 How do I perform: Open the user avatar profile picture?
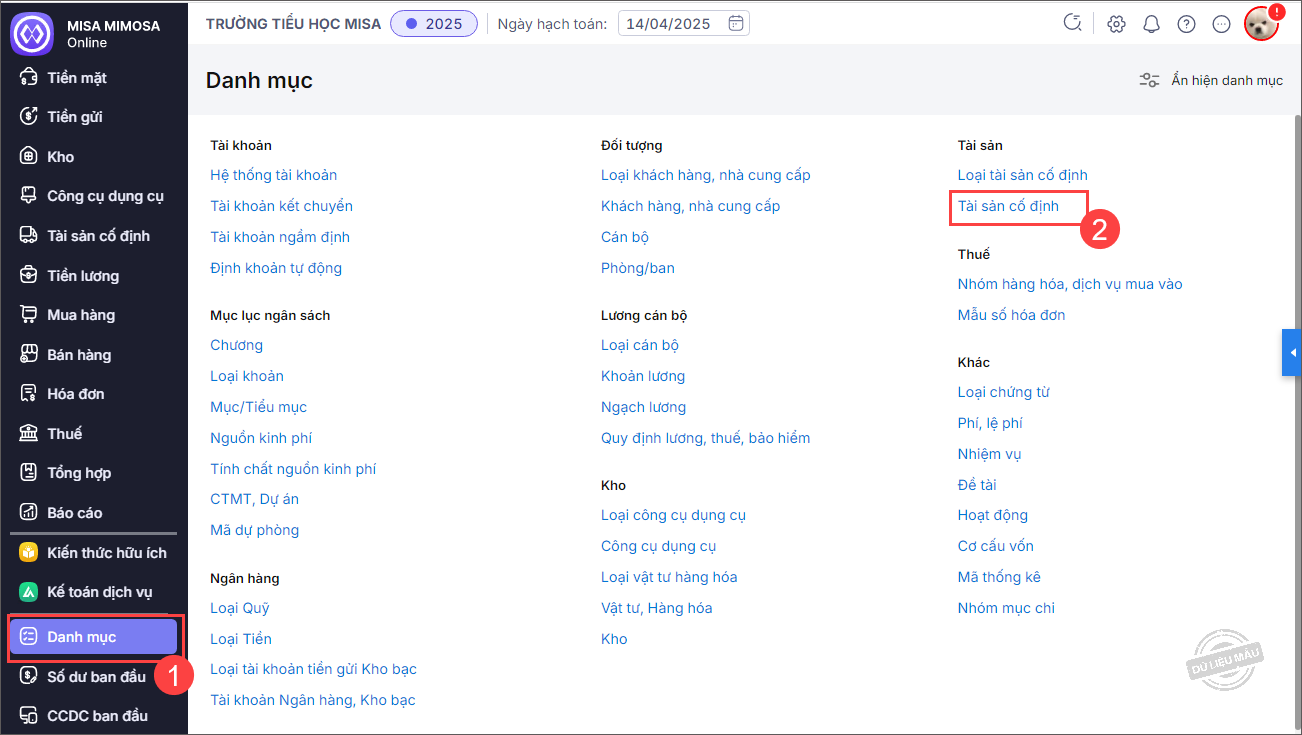click(x=1260, y=24)
